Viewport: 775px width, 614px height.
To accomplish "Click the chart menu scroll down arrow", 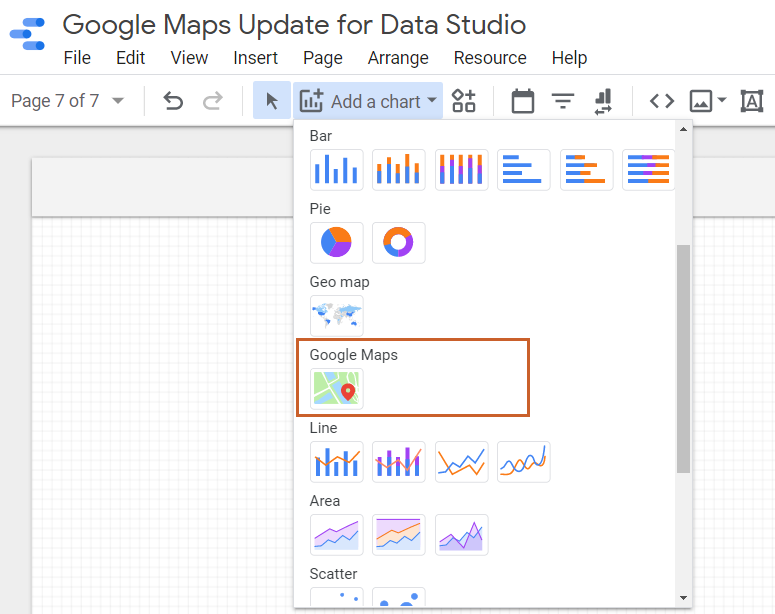I will [683, 598].
